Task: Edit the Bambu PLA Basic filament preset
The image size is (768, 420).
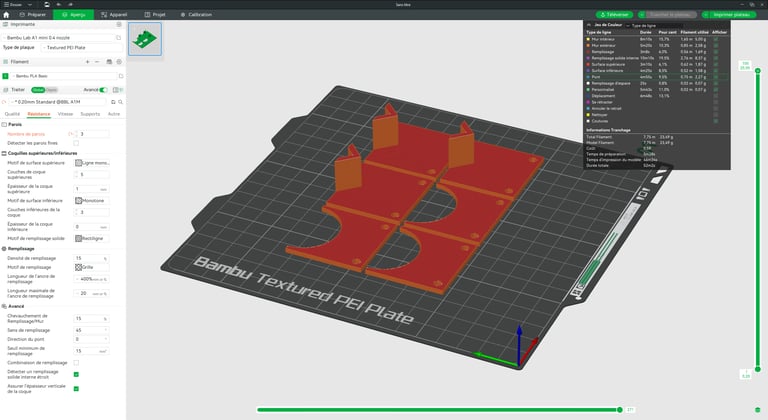Action: pos(120,76)
